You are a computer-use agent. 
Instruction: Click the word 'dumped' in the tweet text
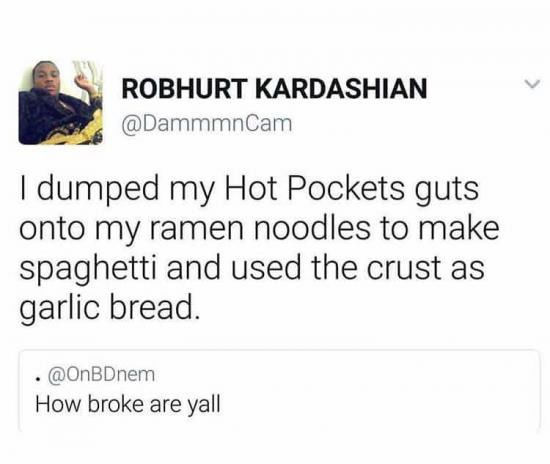click(98, 190)
